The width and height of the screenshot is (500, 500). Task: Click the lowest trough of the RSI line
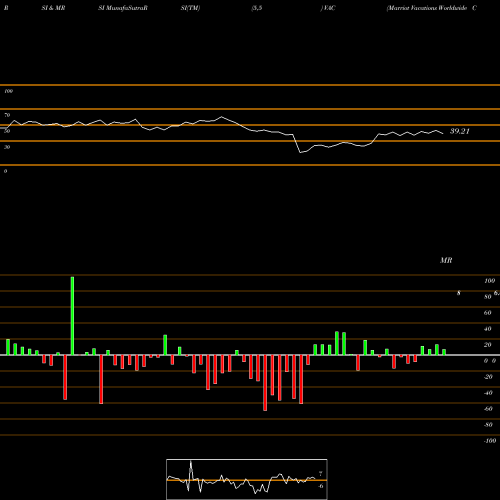coord(300,152)
